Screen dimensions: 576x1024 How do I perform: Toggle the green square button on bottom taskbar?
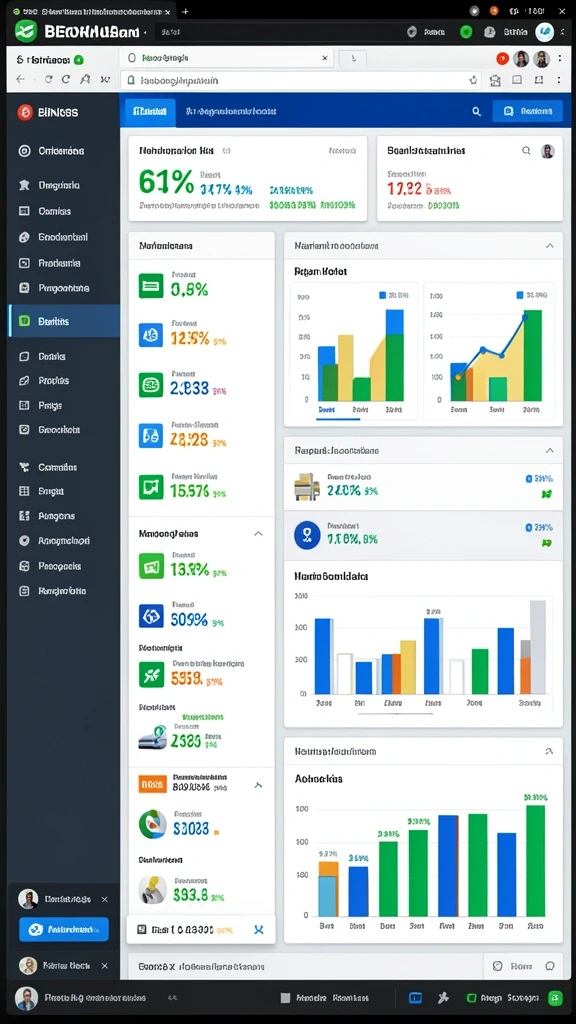tap(555, 998)
